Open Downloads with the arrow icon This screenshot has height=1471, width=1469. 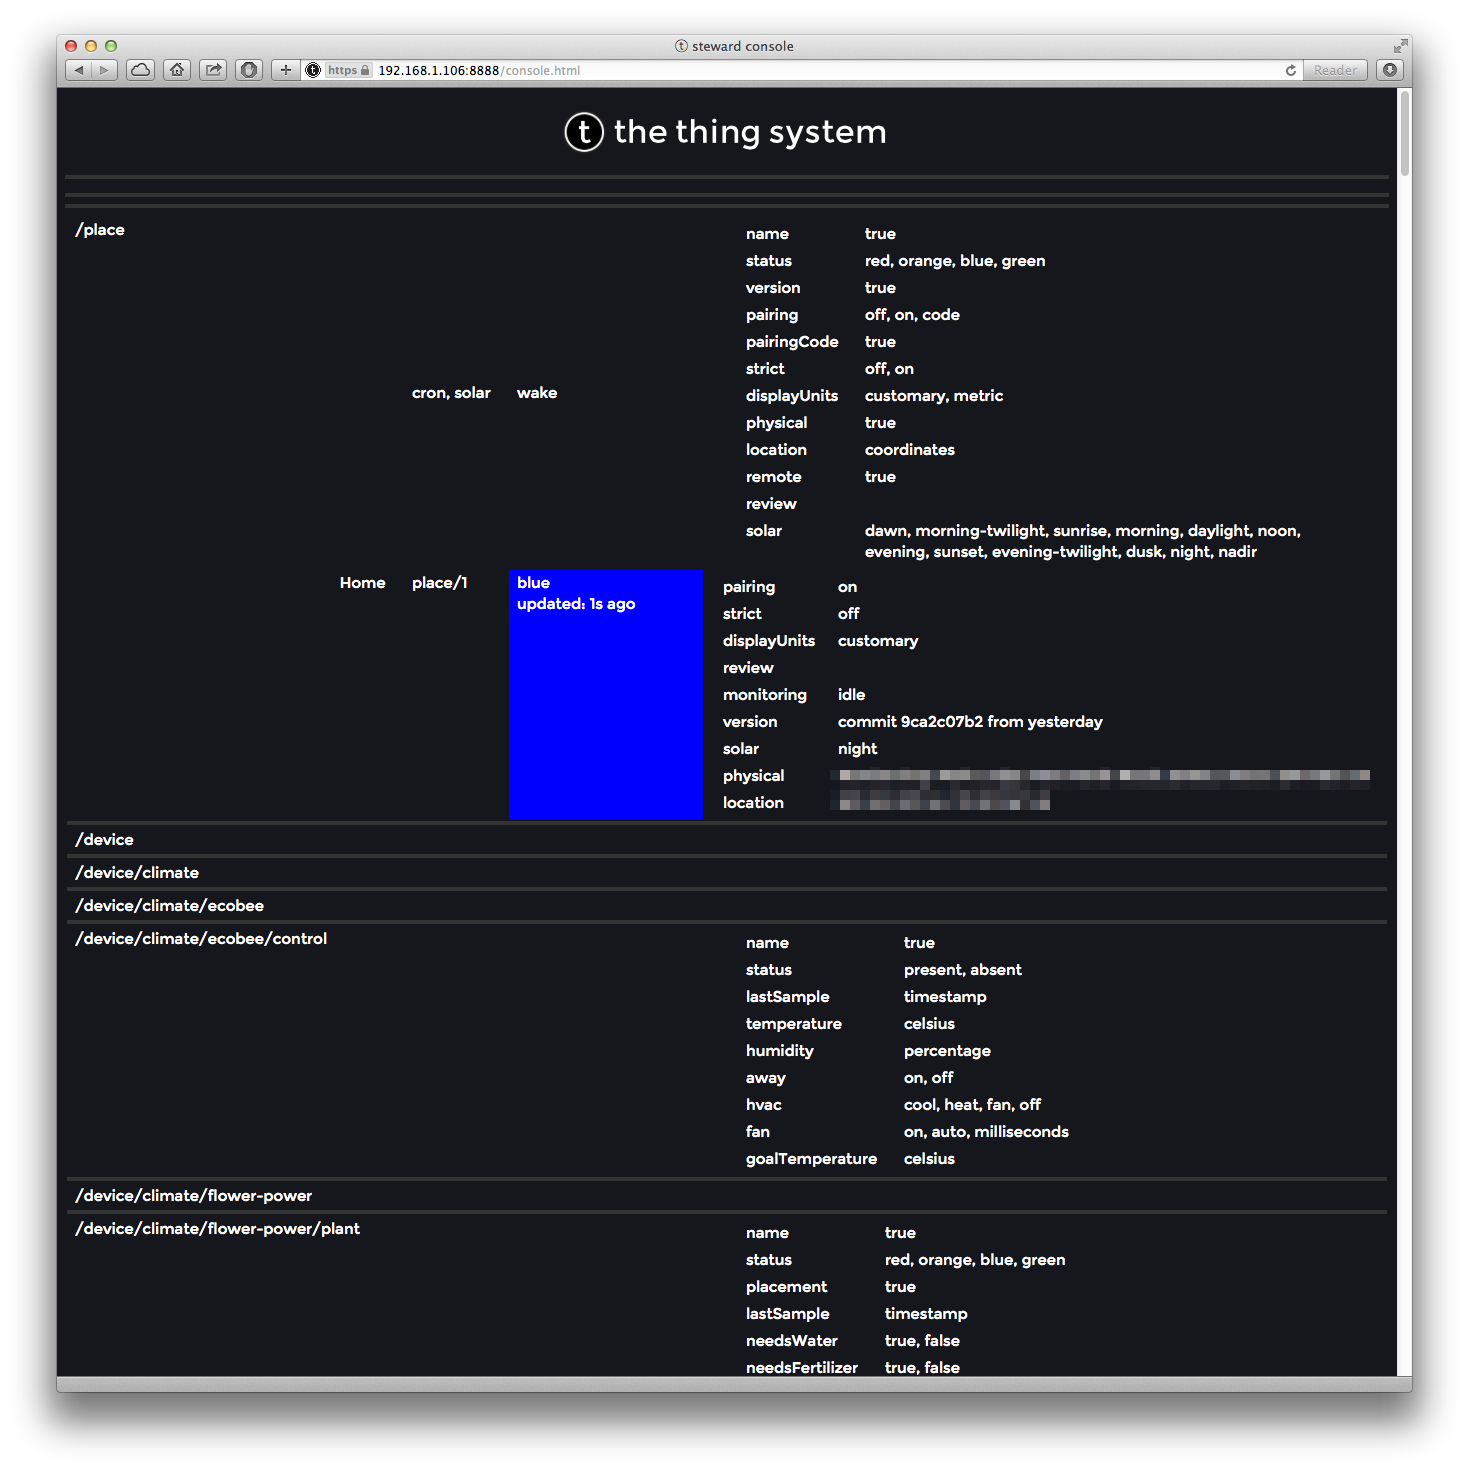tap(1390, 70)
